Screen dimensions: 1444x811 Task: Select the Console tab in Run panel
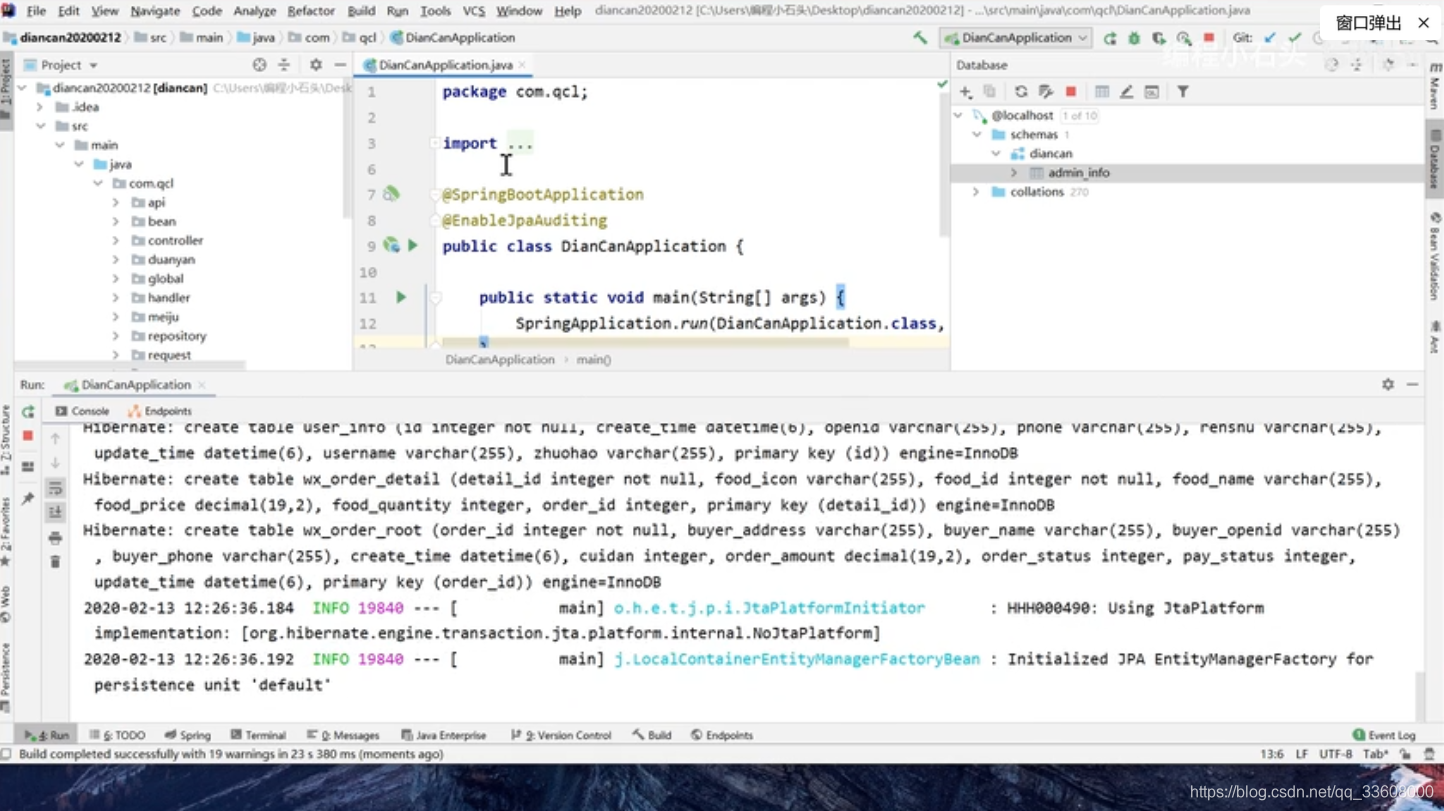click(82, 411)
